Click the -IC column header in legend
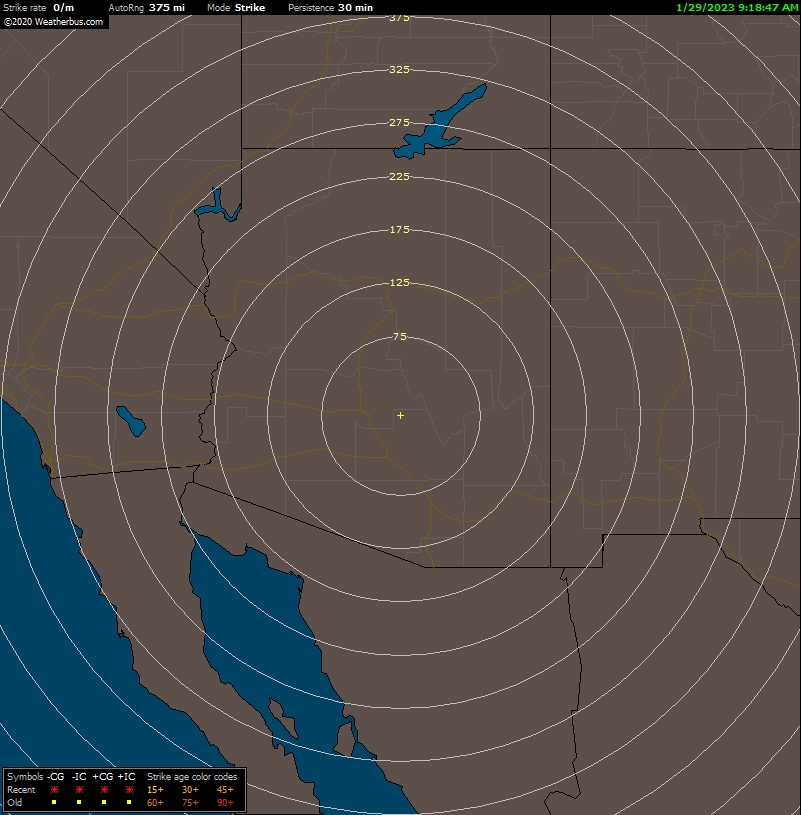801x815 pixels. pos(79,777)
